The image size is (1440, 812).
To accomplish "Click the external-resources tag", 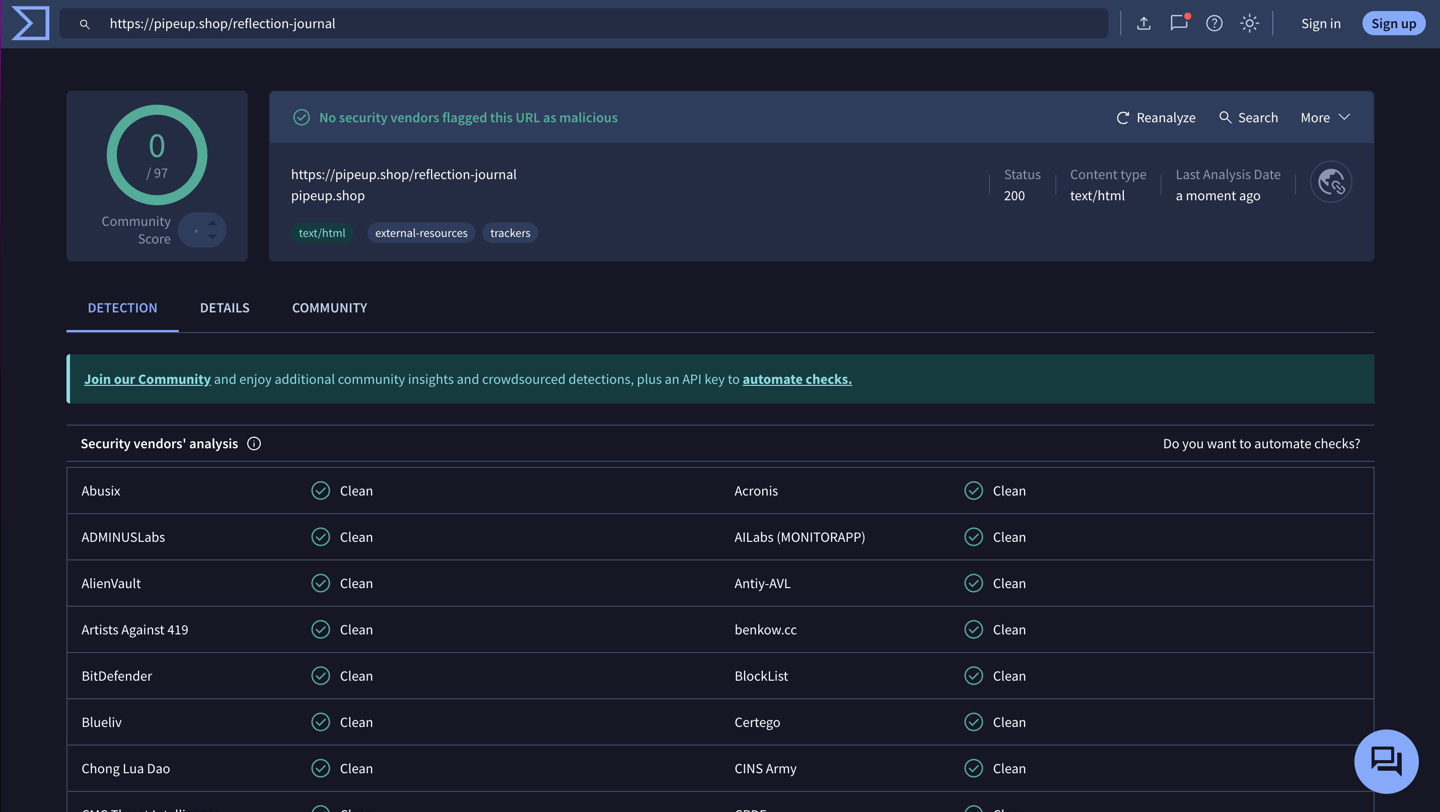I will [421, 233].
